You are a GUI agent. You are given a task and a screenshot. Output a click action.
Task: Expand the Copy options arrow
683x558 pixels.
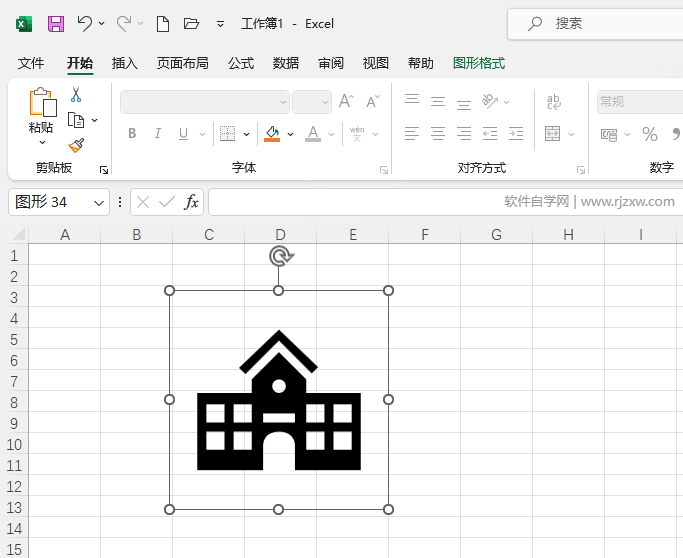pyautogui.click(x=95, y=120)
